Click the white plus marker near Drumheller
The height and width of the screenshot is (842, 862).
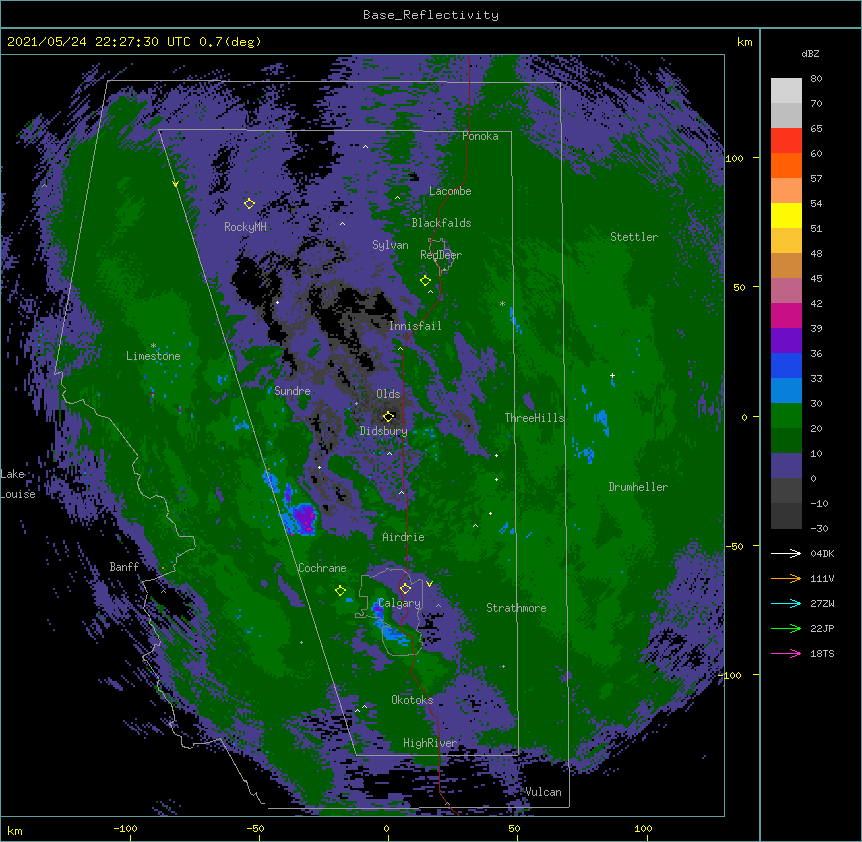[612, 375]
